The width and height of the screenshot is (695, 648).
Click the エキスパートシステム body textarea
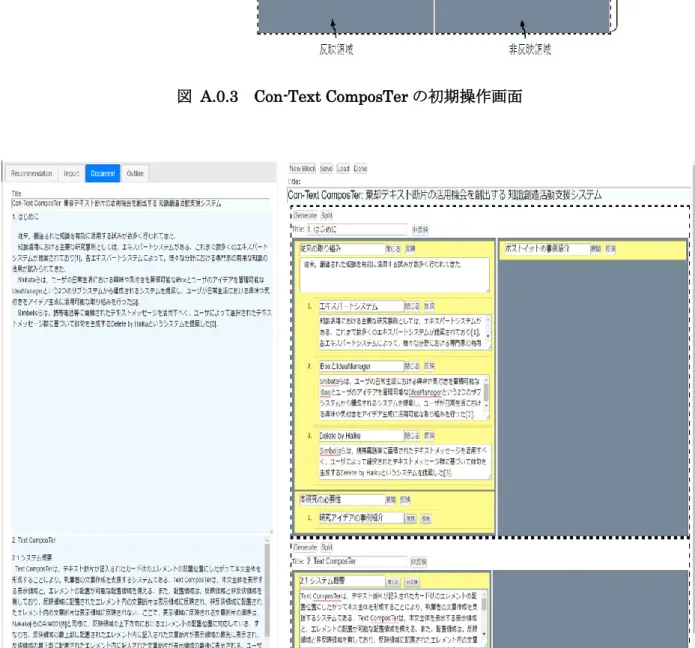[405, 332]
